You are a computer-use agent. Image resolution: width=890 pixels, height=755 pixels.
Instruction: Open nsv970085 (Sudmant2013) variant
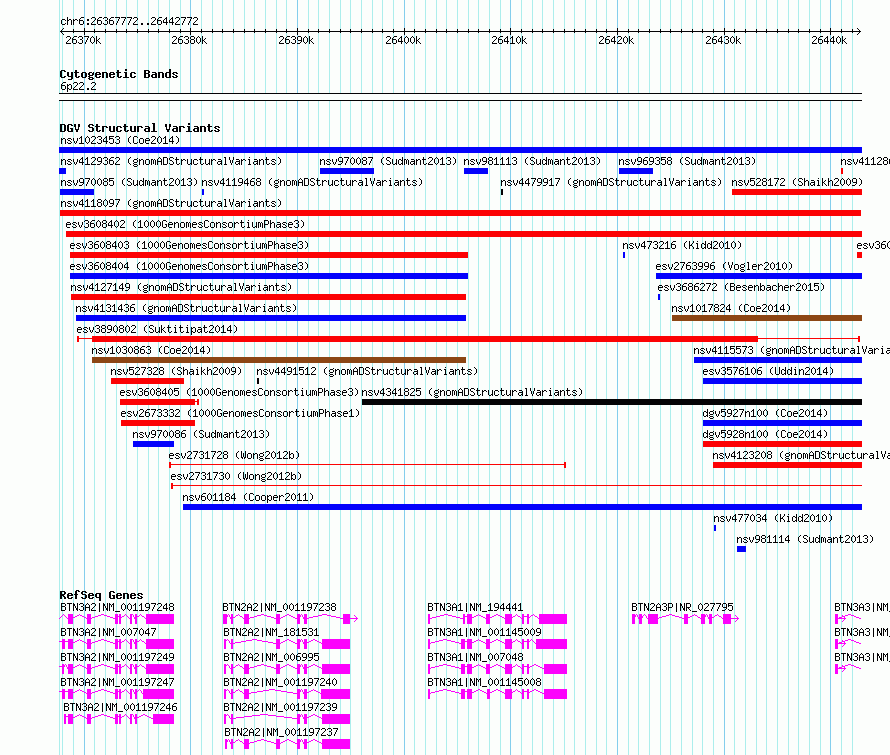tap(129, 182)
